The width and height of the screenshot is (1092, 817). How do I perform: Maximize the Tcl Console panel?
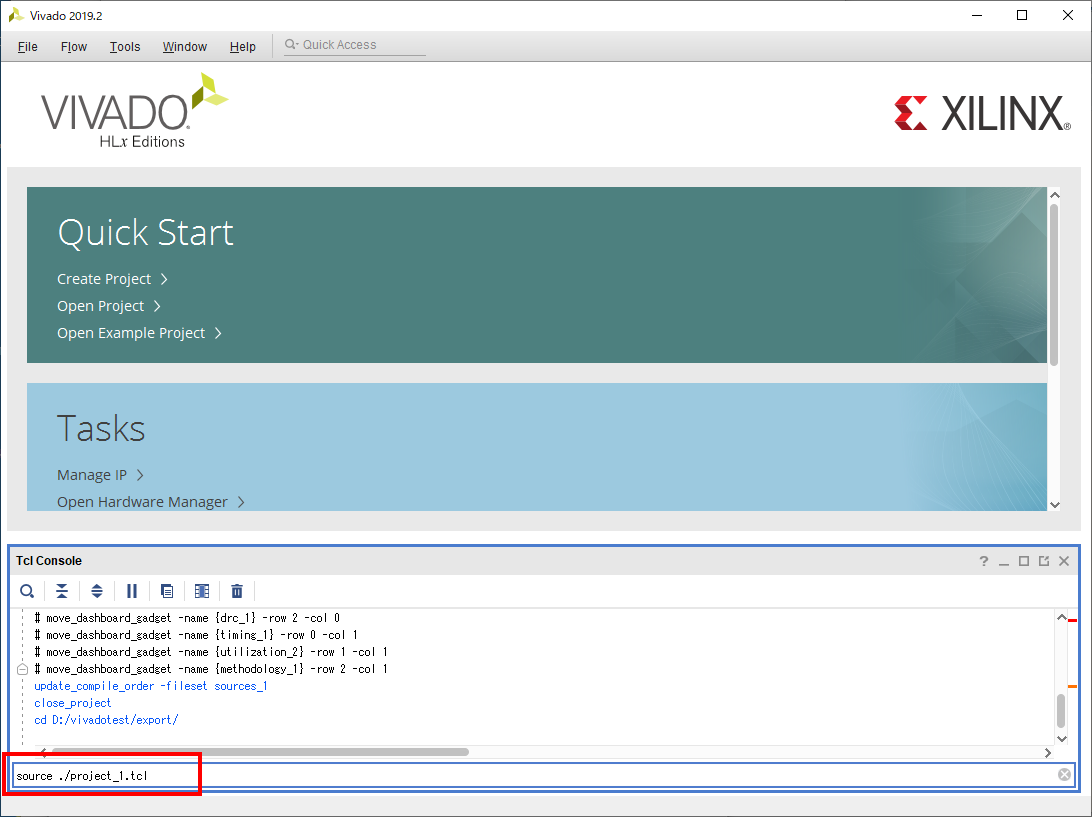(x=1024, y=561)
